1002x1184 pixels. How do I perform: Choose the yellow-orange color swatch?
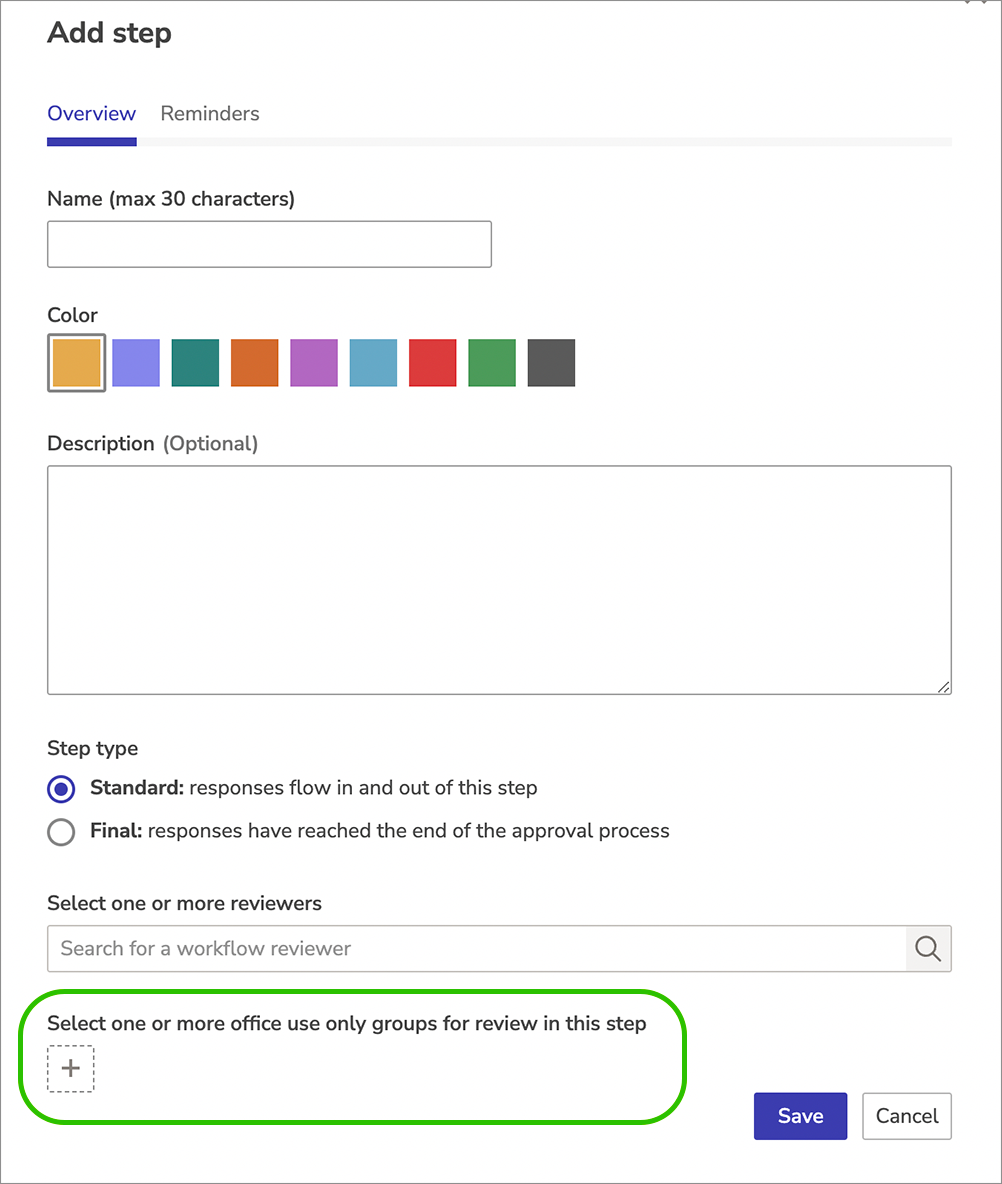(76, 362)
